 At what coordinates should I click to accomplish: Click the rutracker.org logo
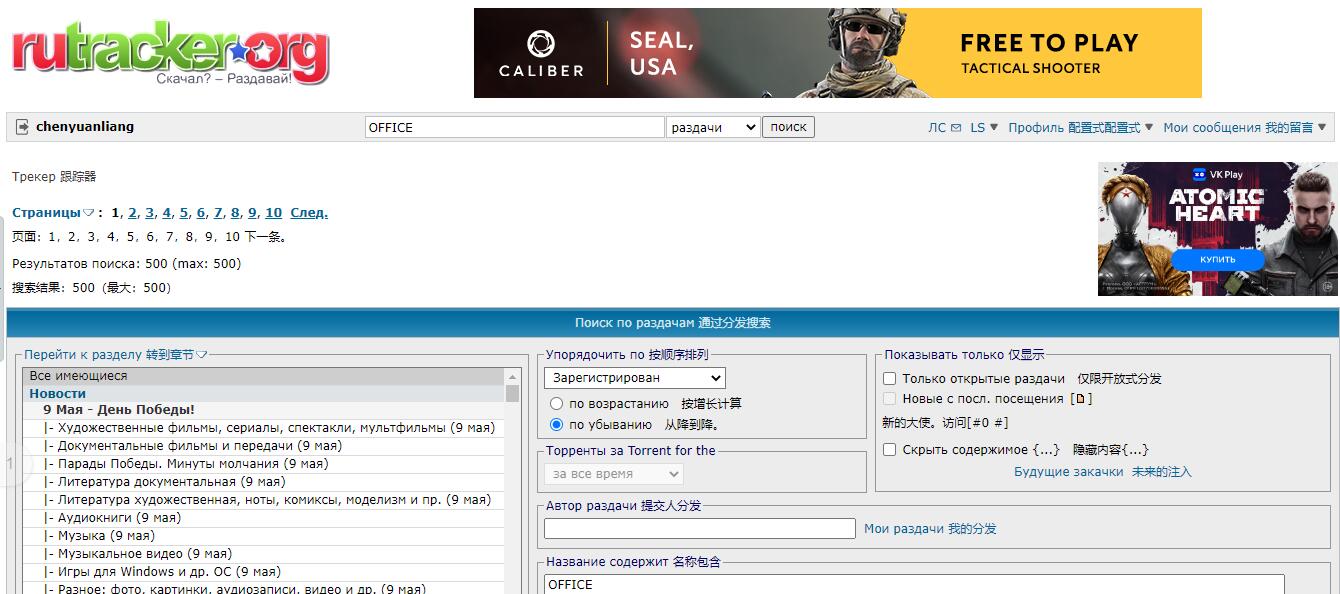coord(170,50)
